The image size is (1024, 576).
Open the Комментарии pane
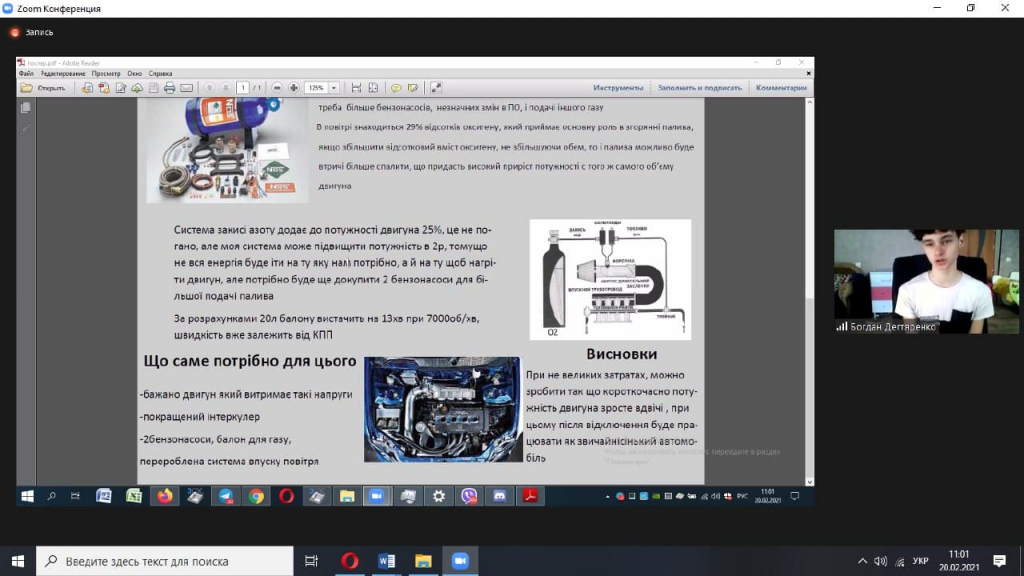(781, 88)
